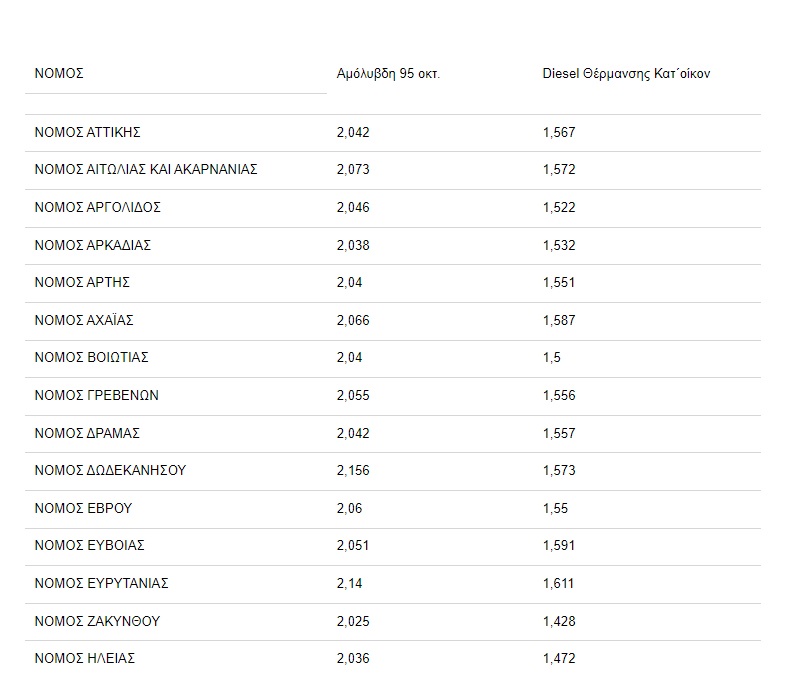Click the ΝΟΜΟΣ ΑΡΤΗΣ cell
Viewport: 797px width, 678px height.
pyautogui.click(x=82, y=283)
